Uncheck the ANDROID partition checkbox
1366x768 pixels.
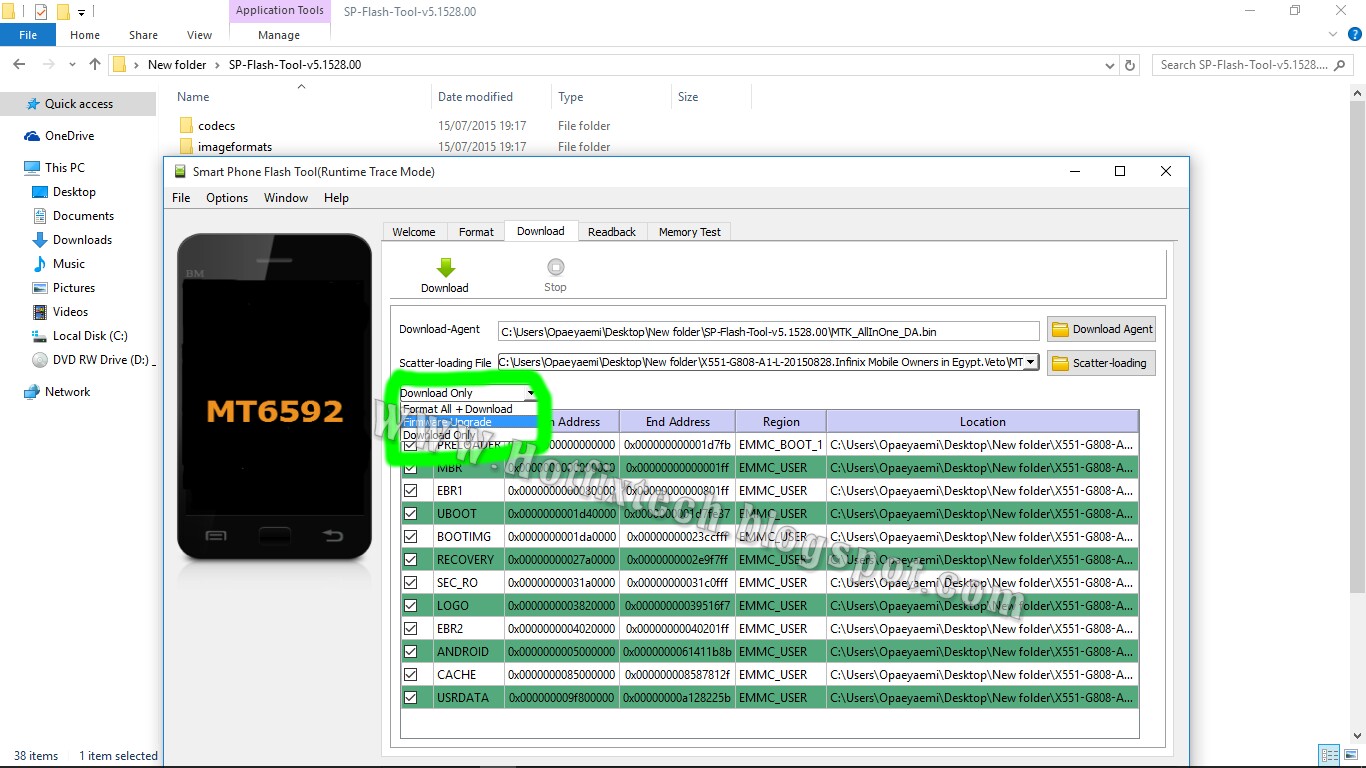tap(411, 651)
